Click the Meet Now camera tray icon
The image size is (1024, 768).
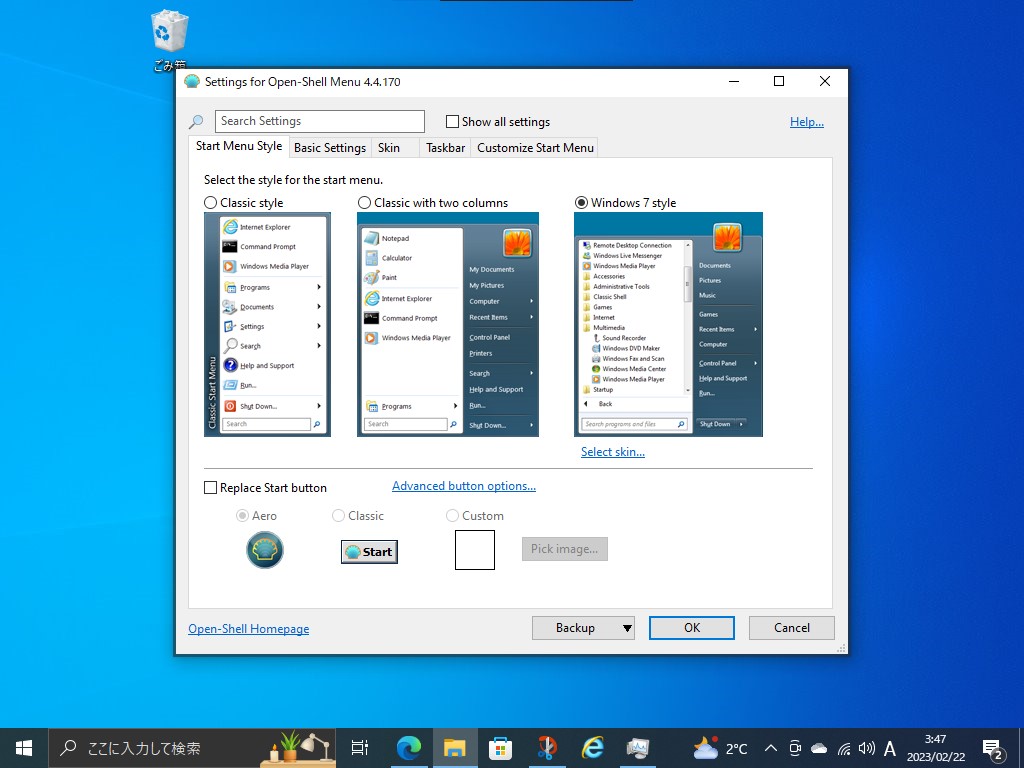[x=795, y=748]
